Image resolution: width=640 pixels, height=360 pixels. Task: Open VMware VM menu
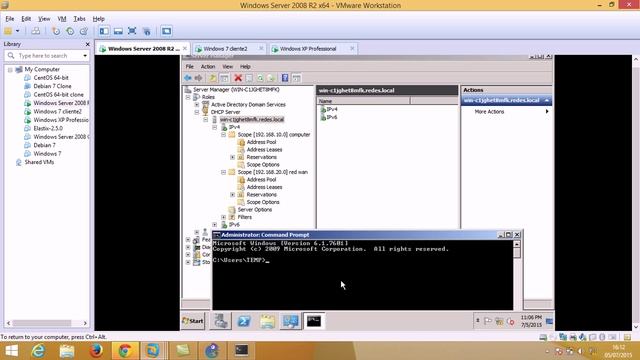point(62,19)
